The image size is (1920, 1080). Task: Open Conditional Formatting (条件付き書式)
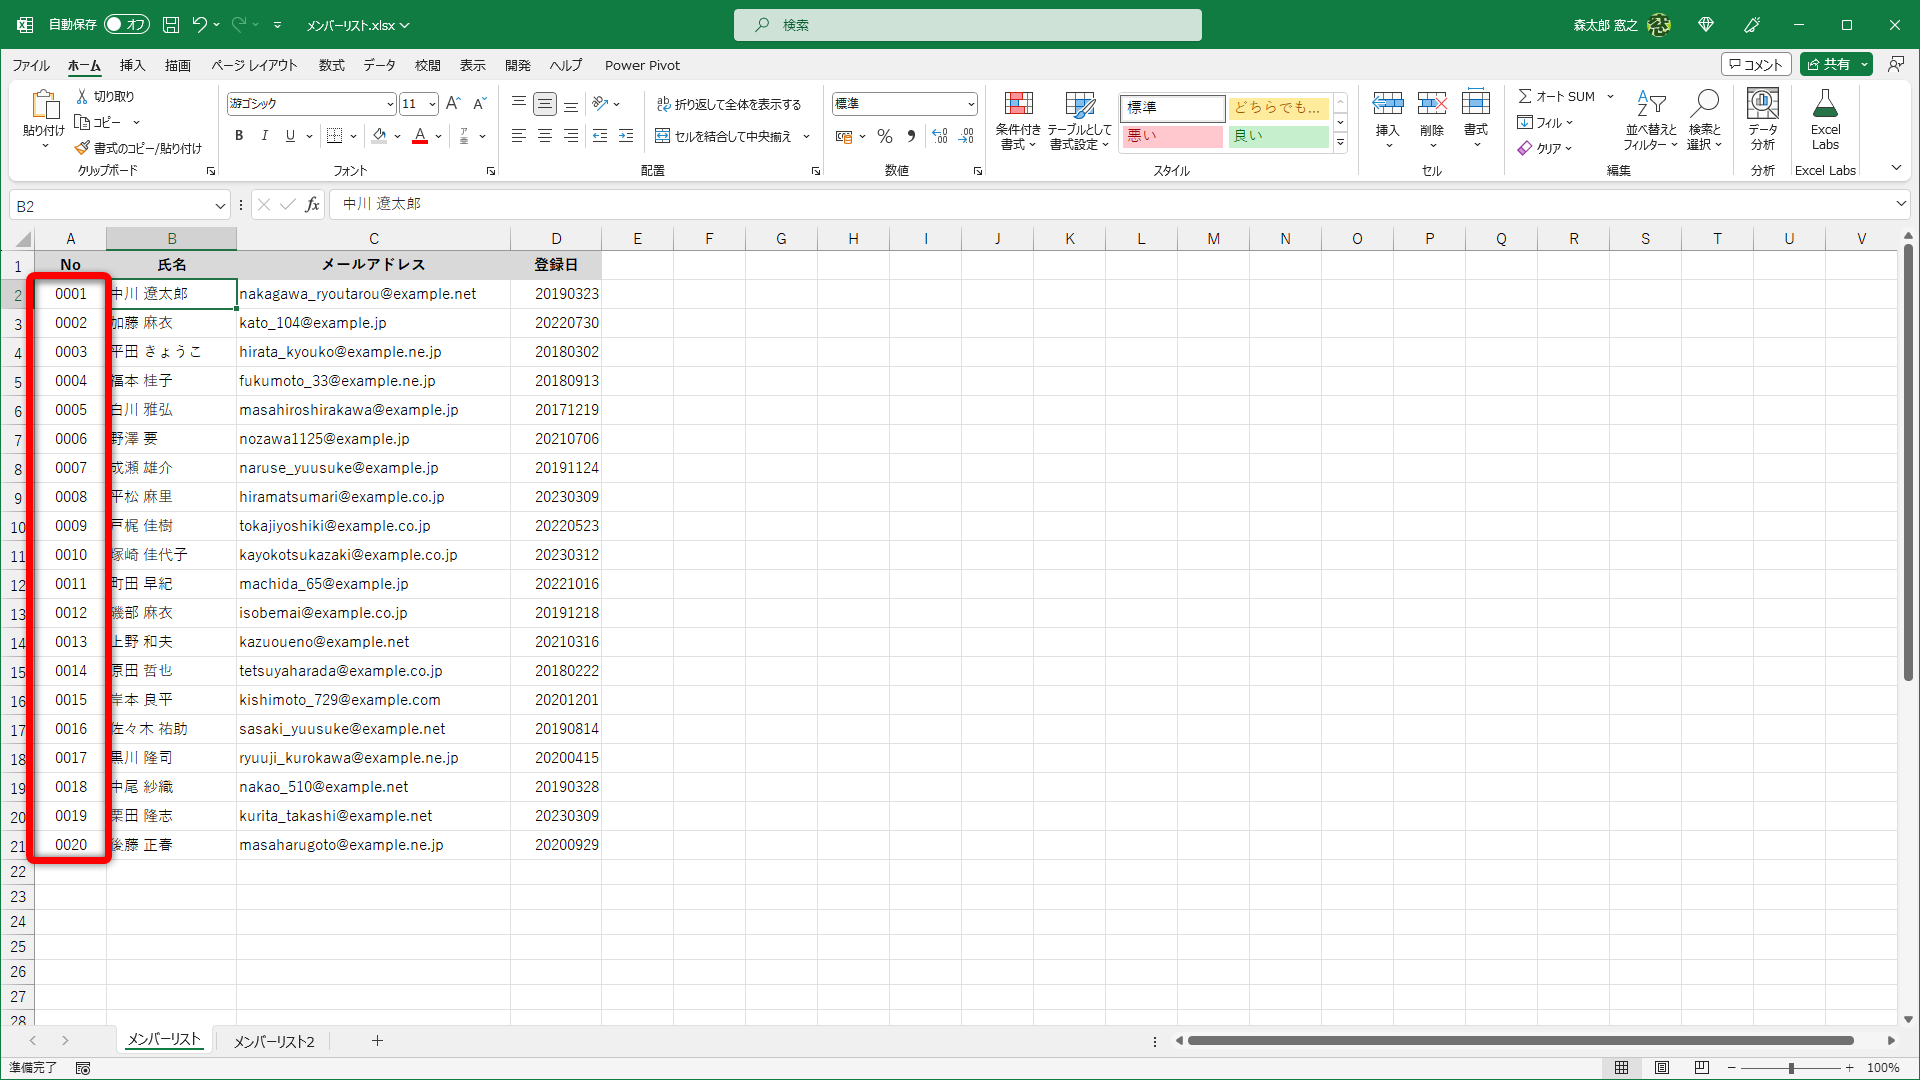1018,121
